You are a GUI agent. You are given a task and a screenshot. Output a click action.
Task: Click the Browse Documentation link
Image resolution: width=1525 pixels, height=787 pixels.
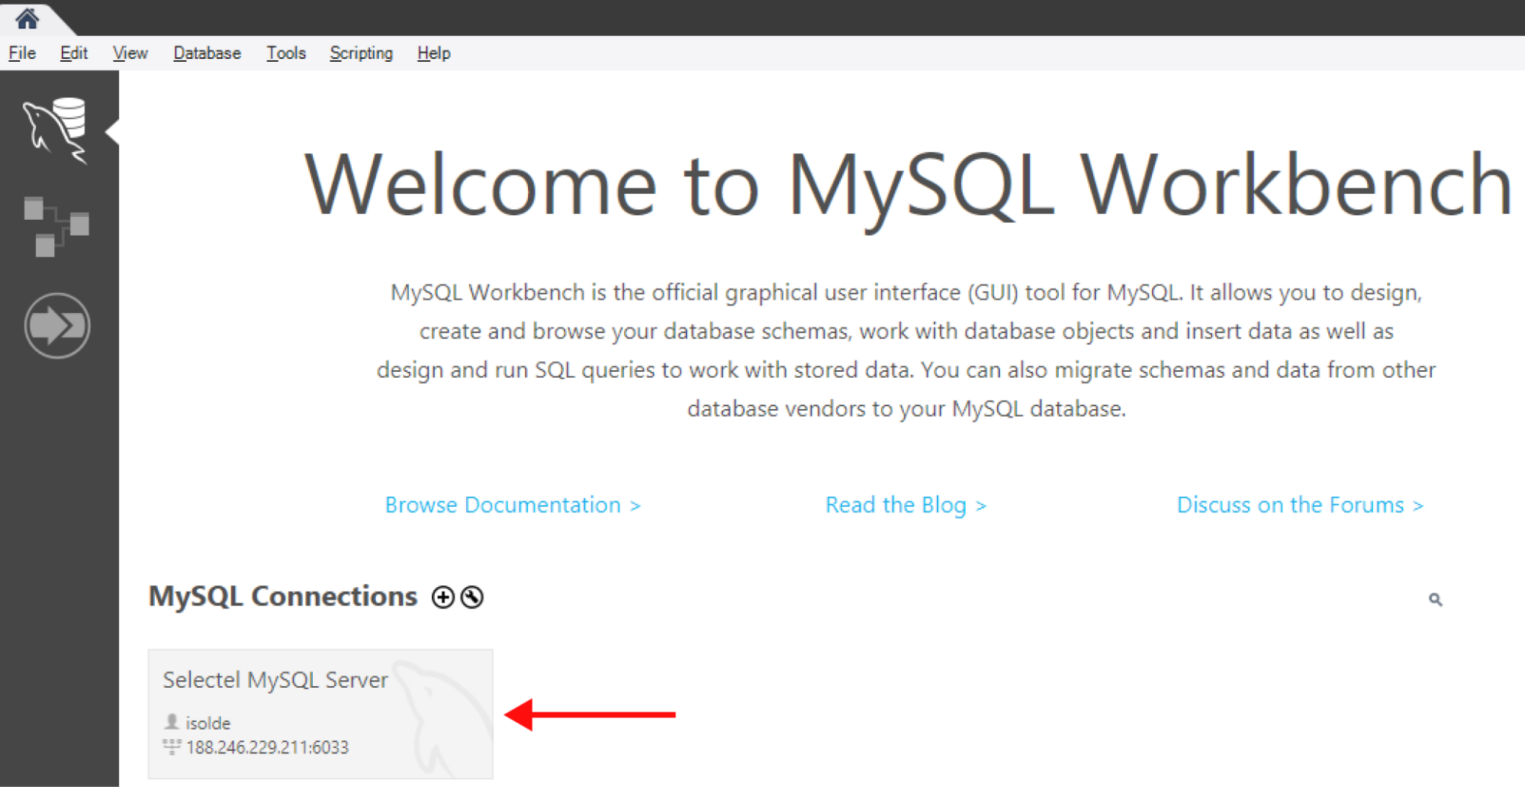513,505
